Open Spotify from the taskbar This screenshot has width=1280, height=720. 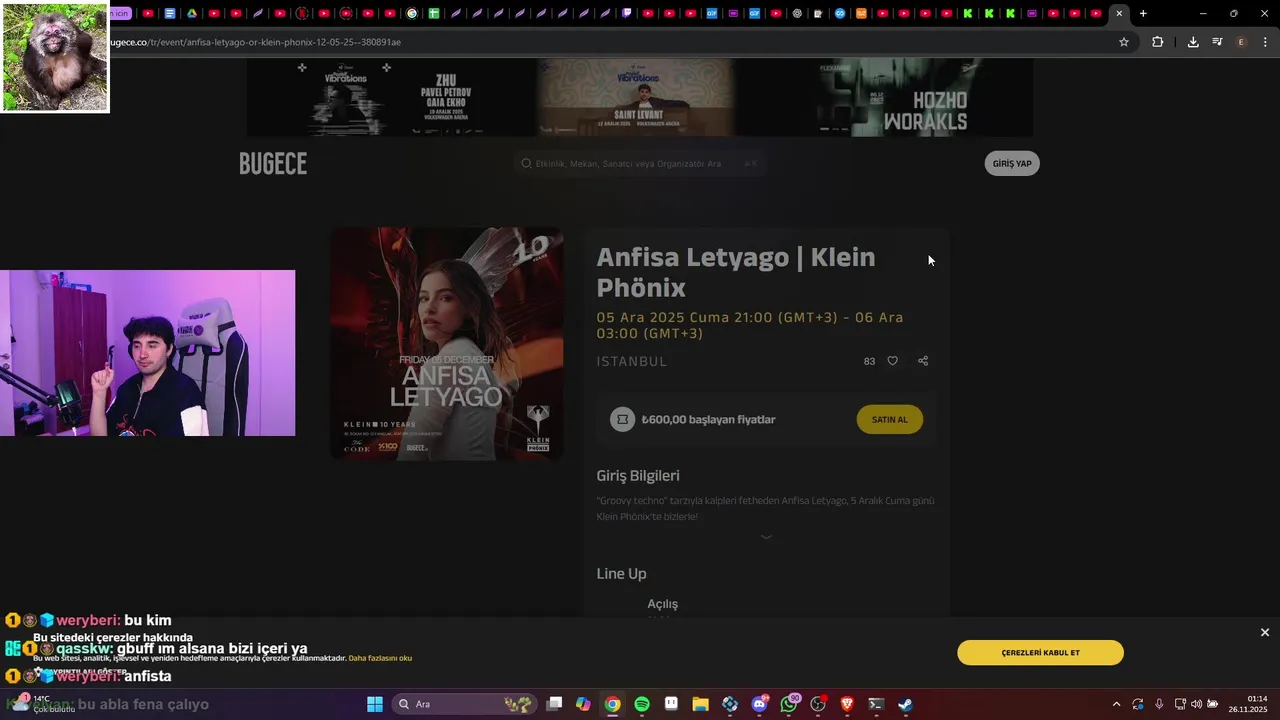point(642,704)
